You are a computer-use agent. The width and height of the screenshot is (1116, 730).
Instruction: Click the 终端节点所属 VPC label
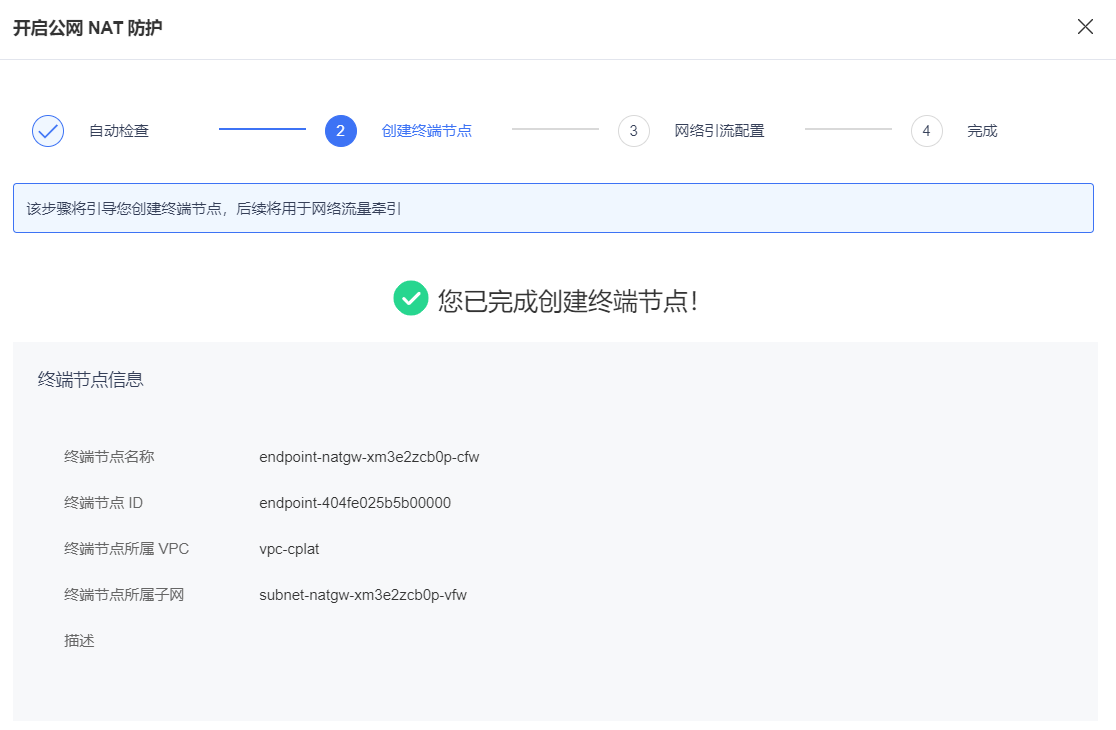point(126,549)
